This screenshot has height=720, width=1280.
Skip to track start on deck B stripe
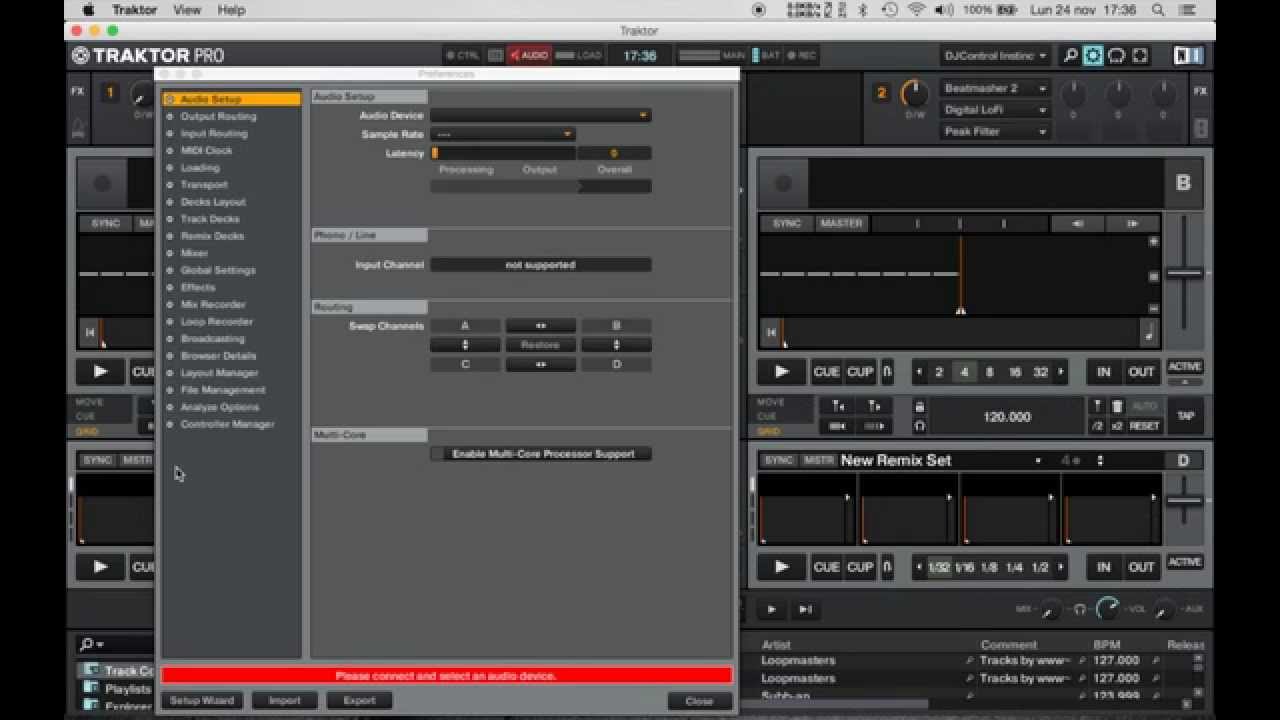[771, 333]
